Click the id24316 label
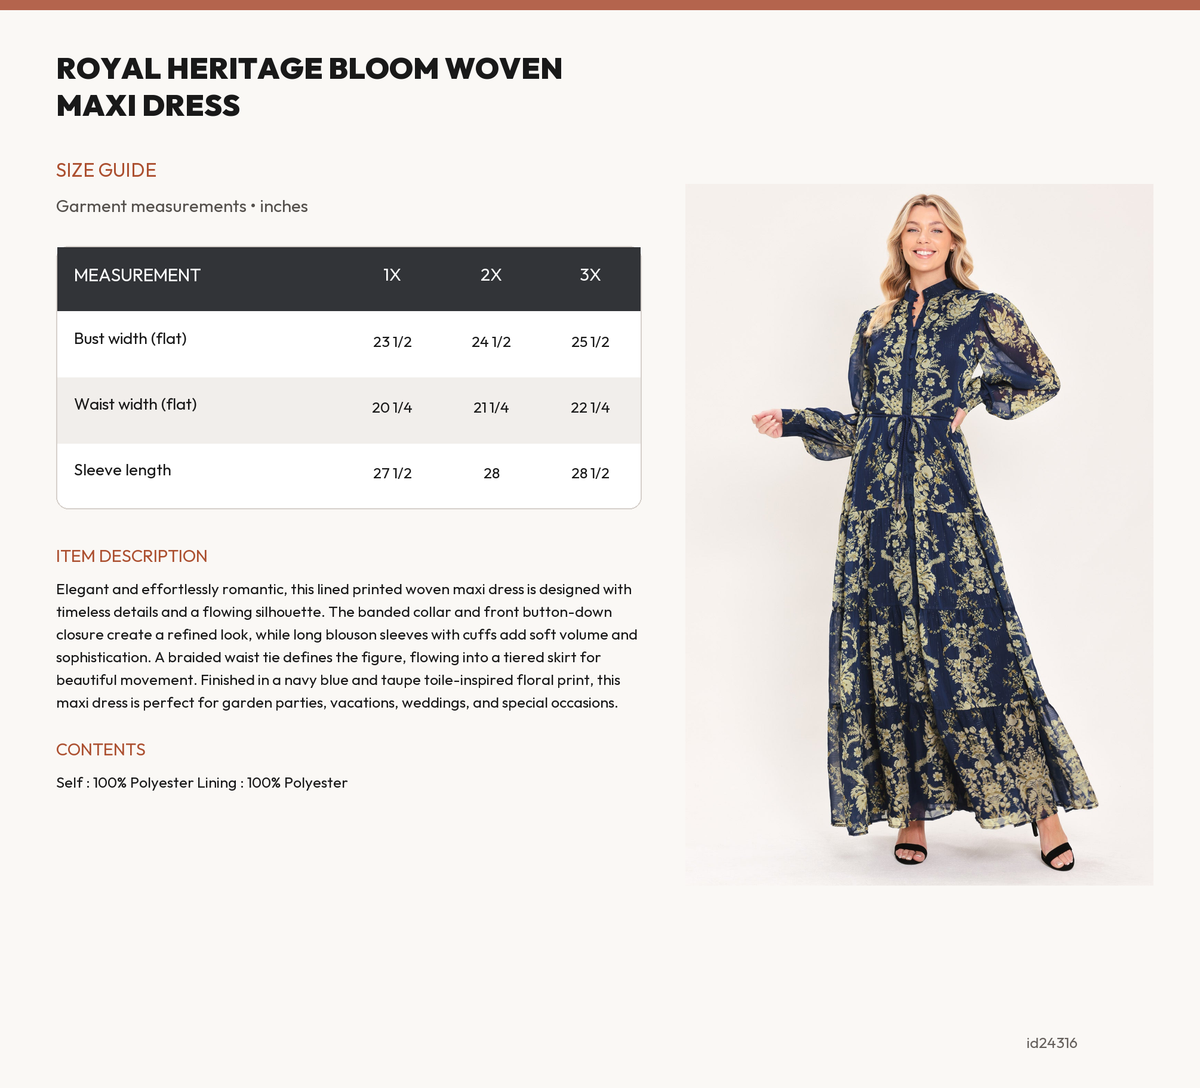The image size is (1200, 1088). 1052,1043
